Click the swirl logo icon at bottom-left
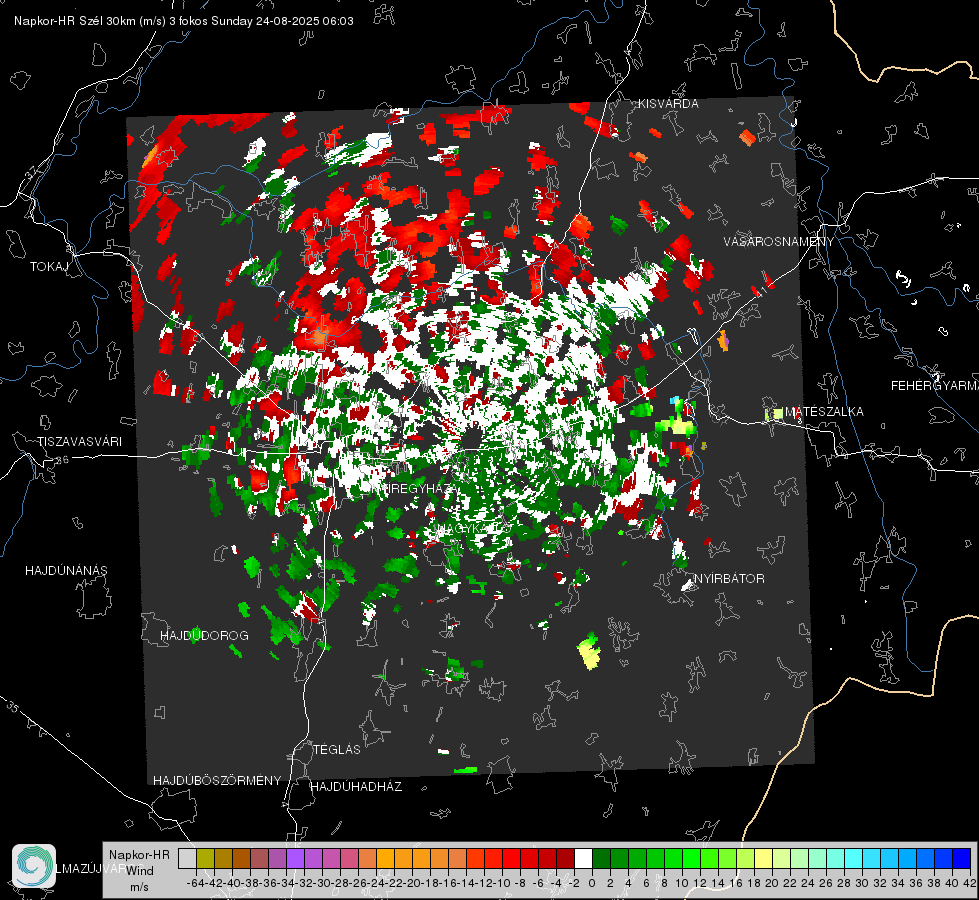The height and width of the screenshot is (900, 979). pos(34,866)
